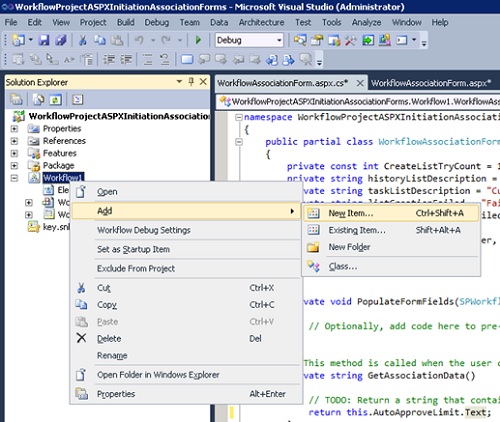Close the WorkflowAssociationForm.aspx.cs tab
Image resolution: width=500 pixels, height=422 pixels.
360,83
